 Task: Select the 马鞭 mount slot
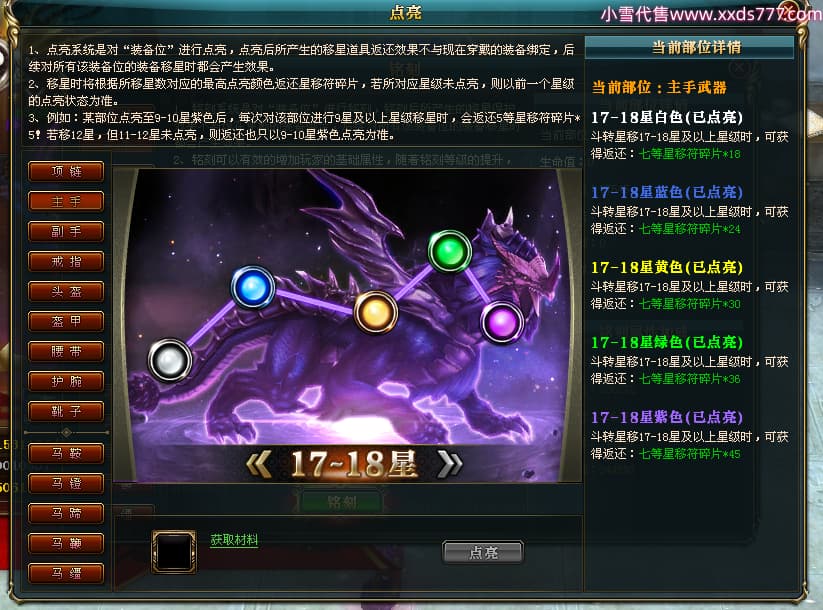66,543
